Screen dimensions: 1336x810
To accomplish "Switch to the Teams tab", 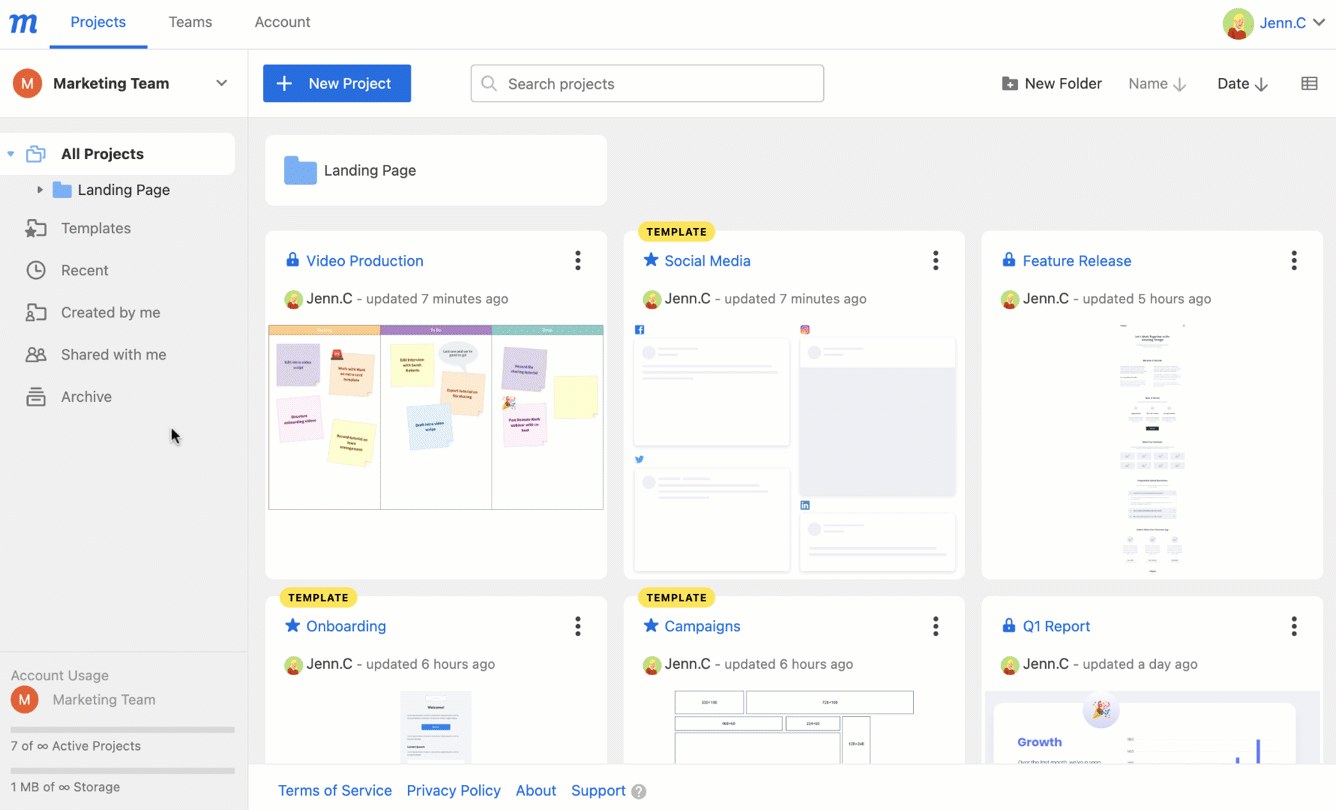I will tap(190, 22).
